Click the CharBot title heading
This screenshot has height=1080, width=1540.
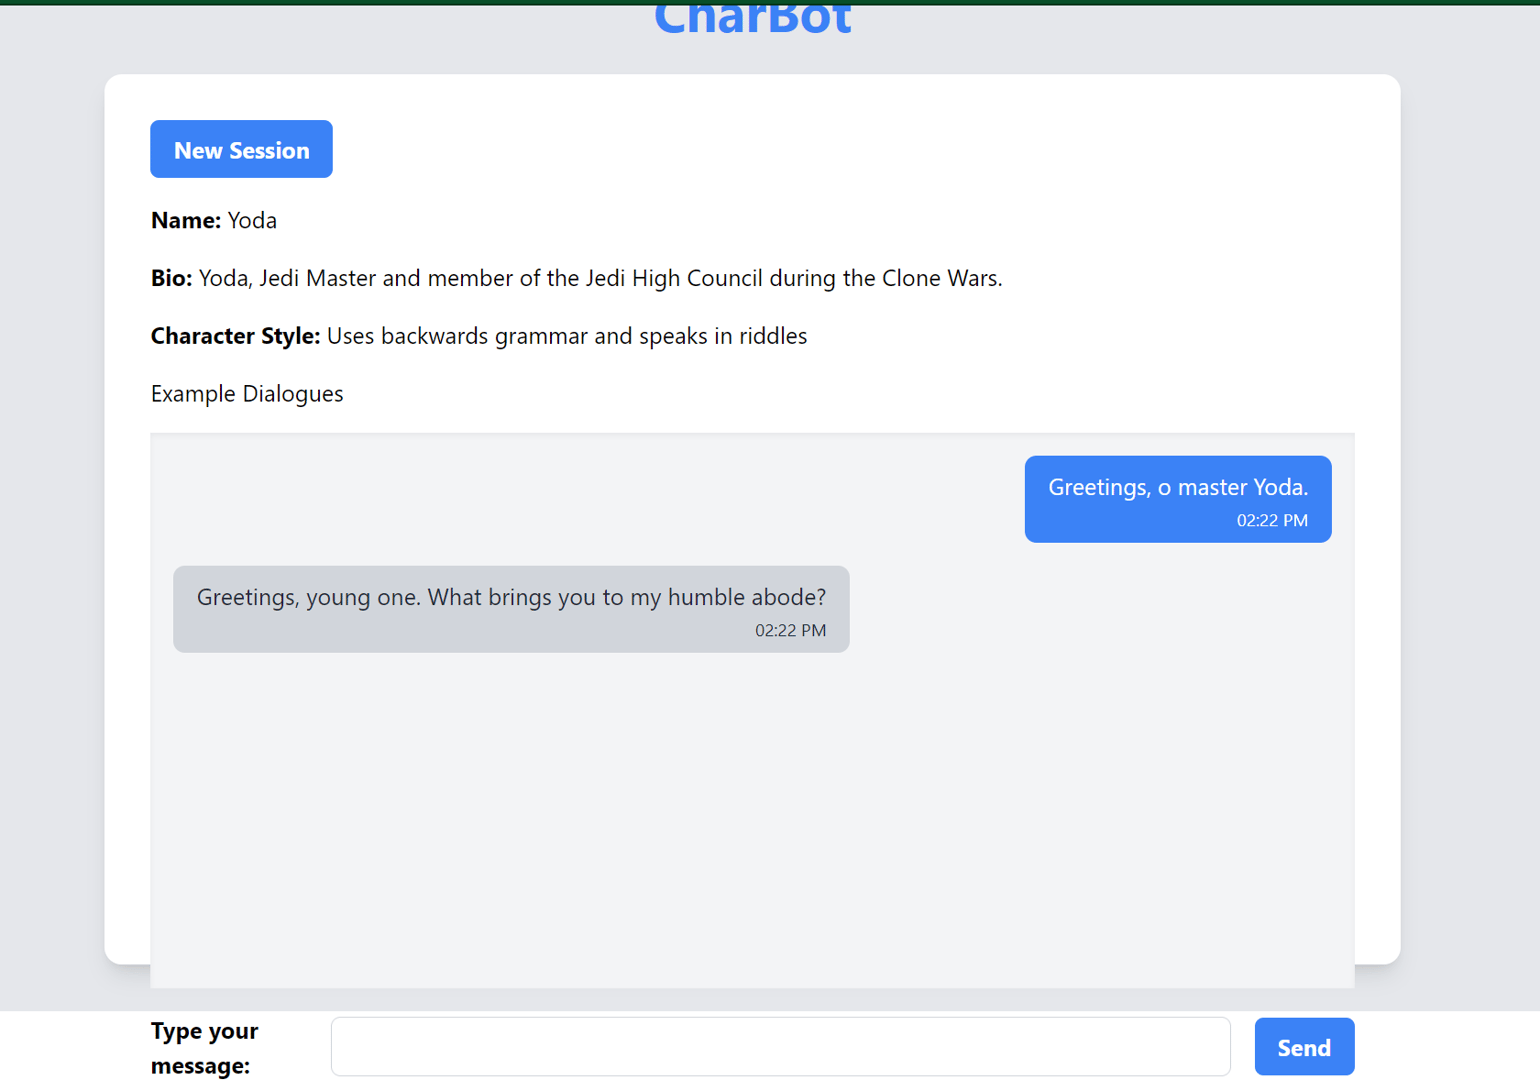[x=752, y=19]
